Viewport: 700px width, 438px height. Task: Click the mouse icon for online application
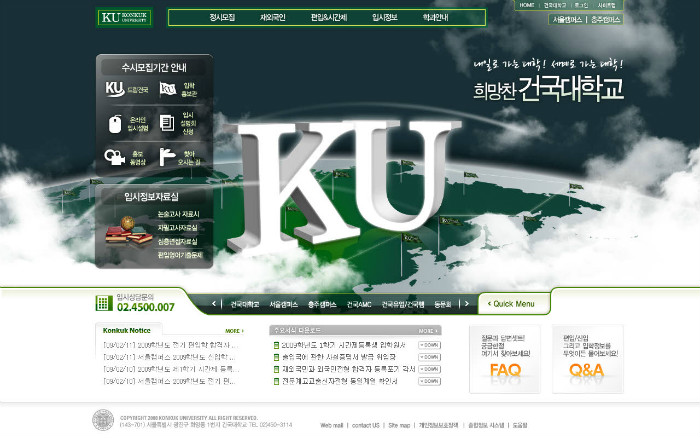(115, 124)
